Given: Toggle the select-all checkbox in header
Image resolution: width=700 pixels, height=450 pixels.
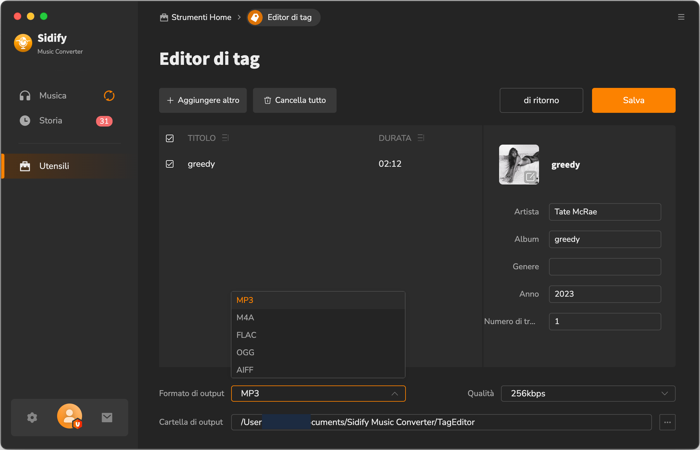Looking at the screenshot, I should click(x=170, y=138).
